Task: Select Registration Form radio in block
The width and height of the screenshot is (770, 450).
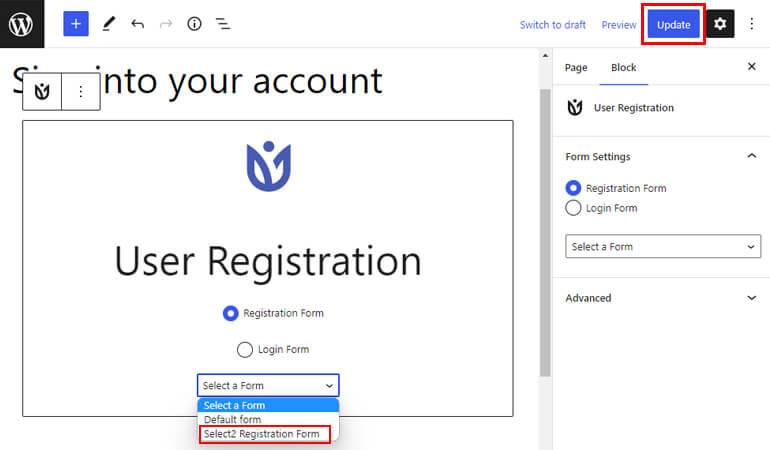Action: point(230,313)
